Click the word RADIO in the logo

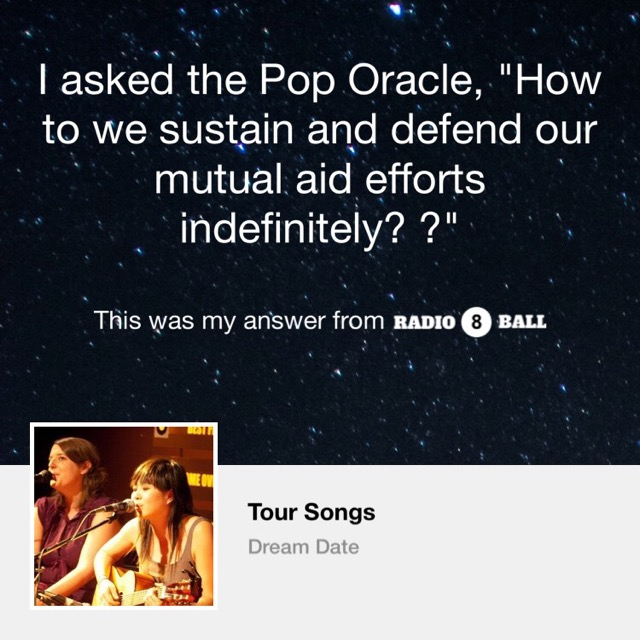[x=425, y=322]
